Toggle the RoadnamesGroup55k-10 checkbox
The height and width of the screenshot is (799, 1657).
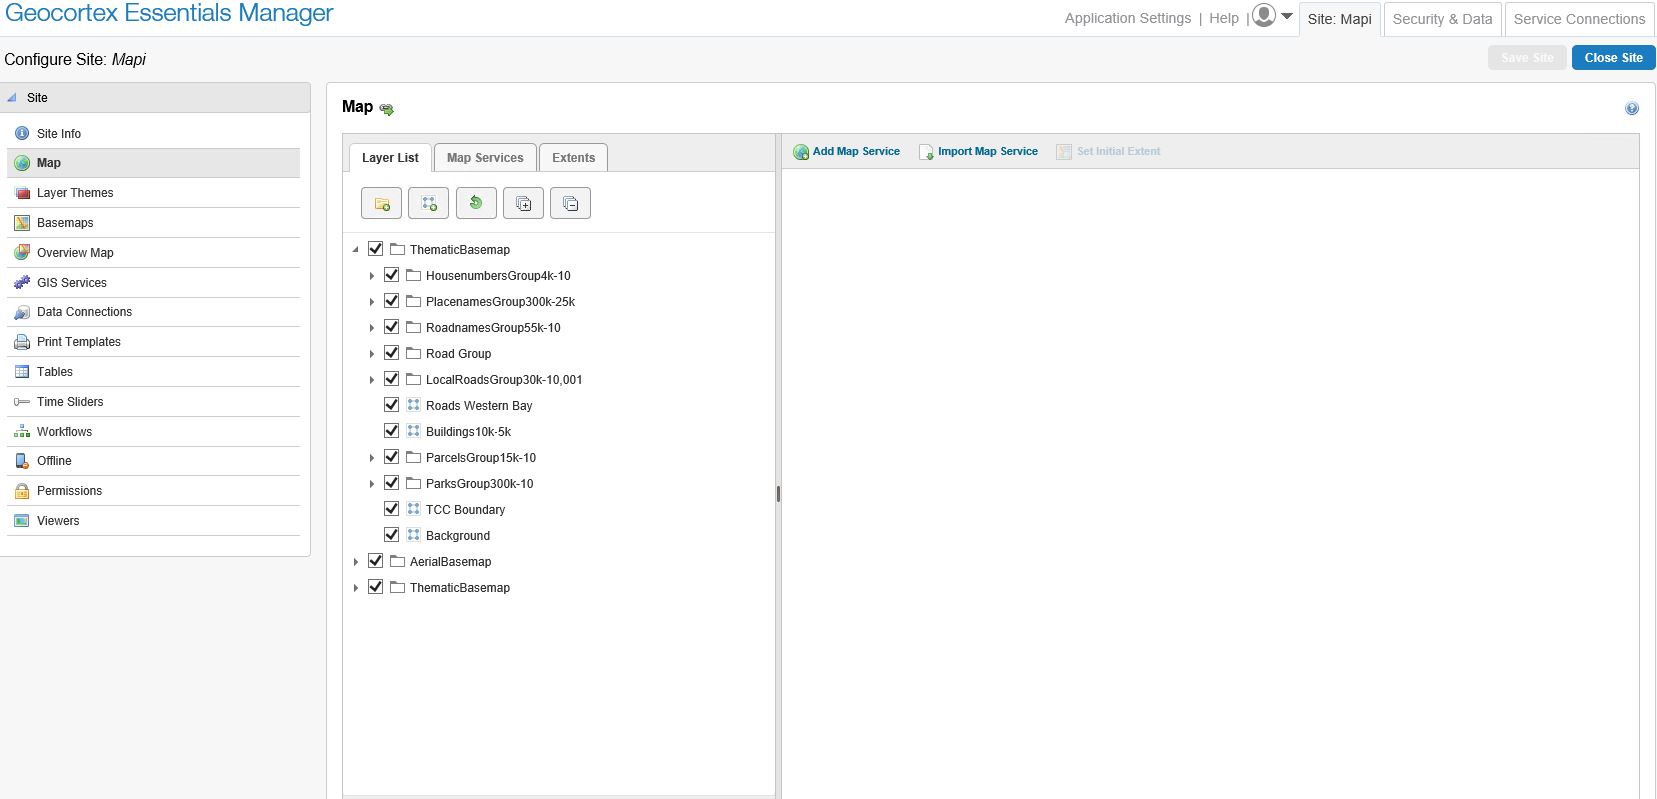tap(392, 327)
